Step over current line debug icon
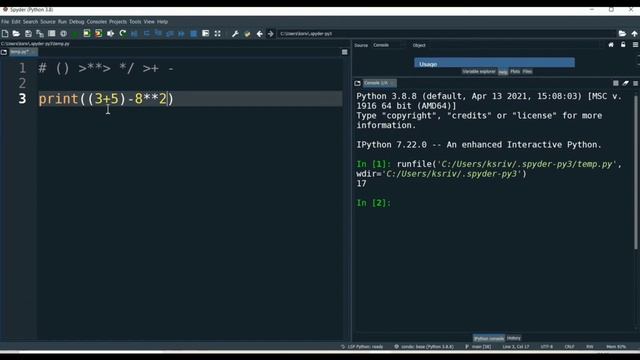The image size is (640, 360). pyautogui.click(x=146, y=34)
